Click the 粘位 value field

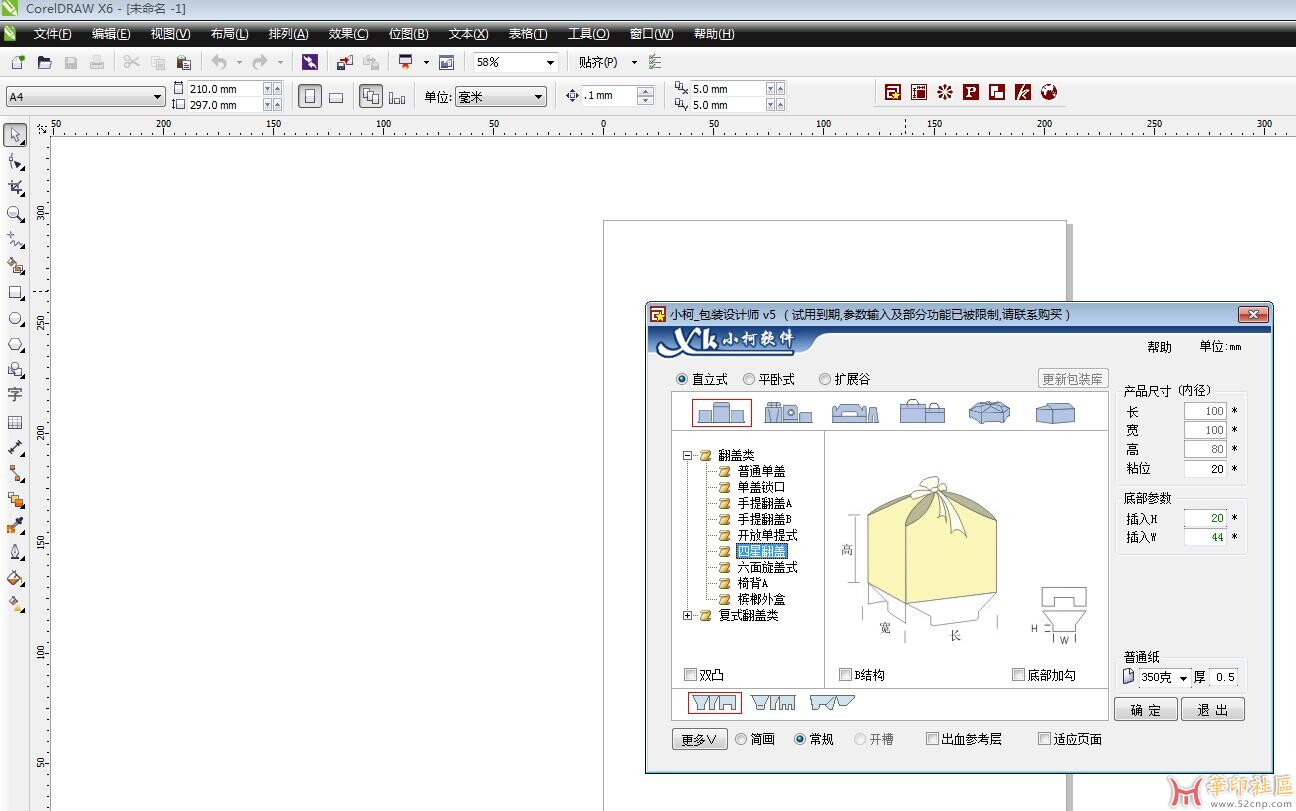click(x=1205, y=469)
